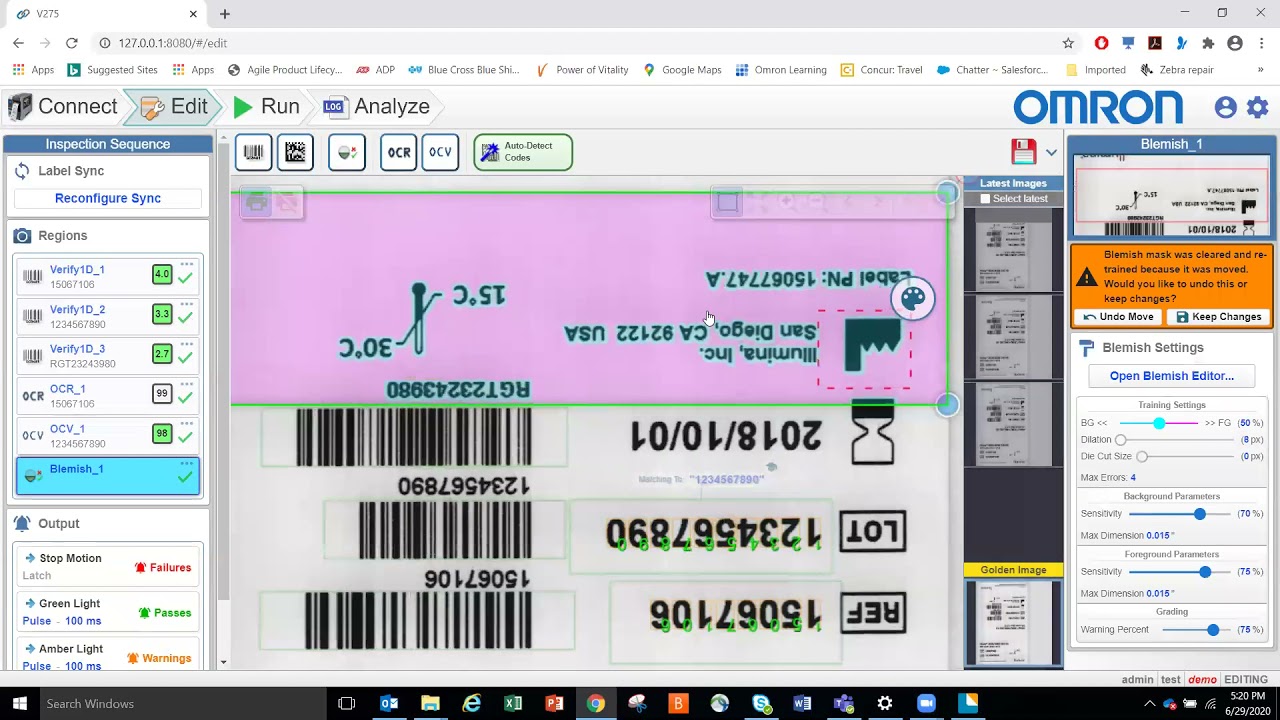The image size is (1280, 720).
Task: Adjust Foreground Parameters Sensitivity slider
Action: click(1205, 572)
